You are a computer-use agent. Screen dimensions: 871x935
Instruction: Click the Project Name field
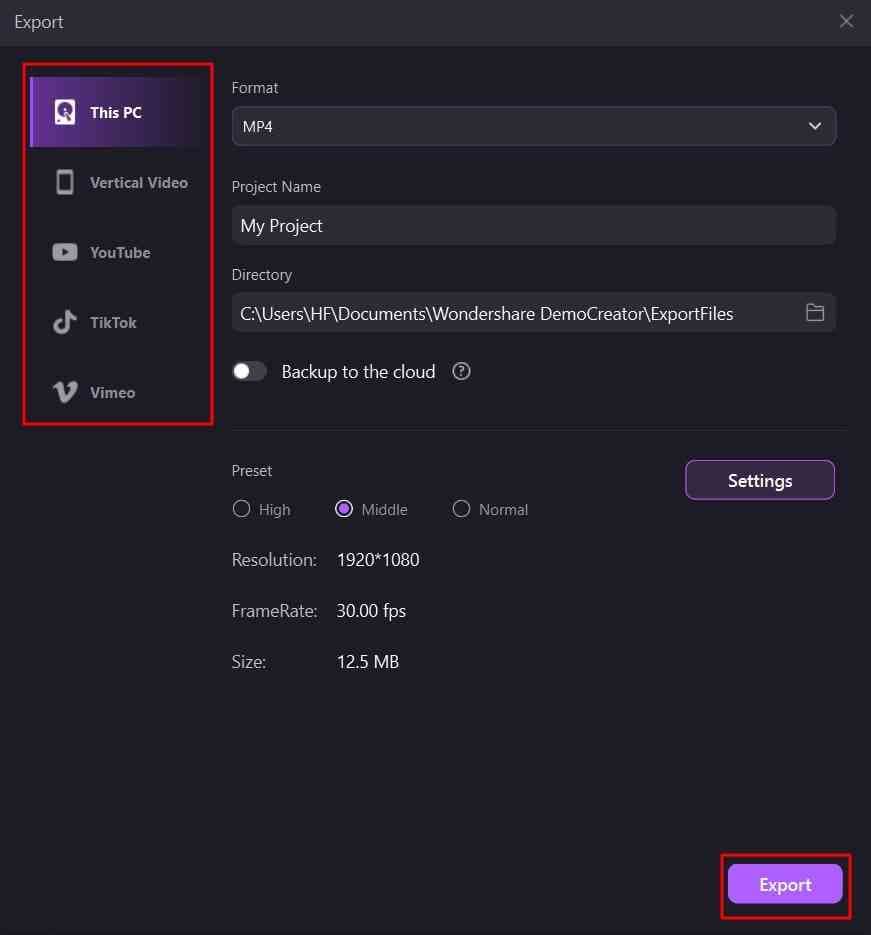click(x=534, y=225)
